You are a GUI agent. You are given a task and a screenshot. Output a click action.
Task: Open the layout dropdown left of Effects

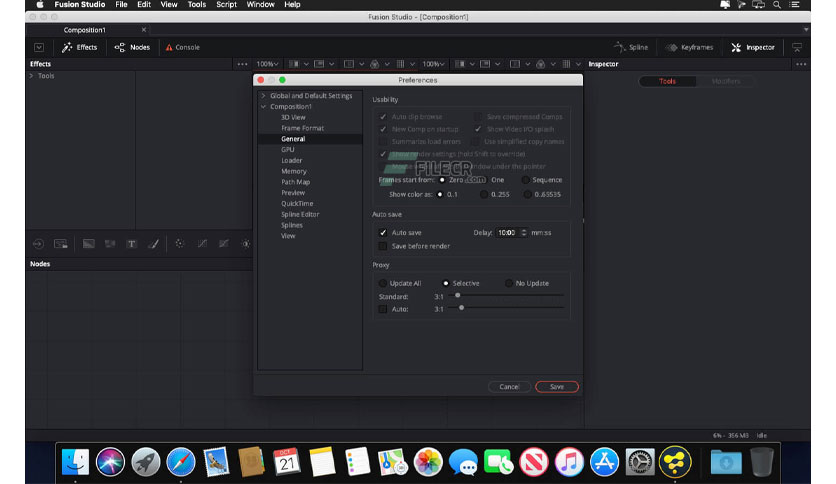39,47
